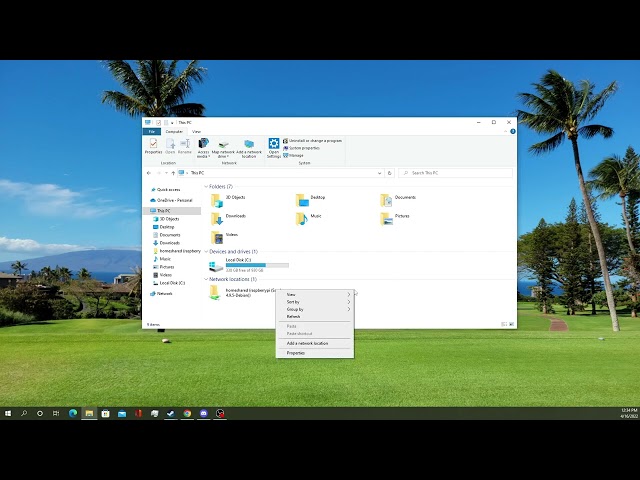The width and height of the screenshot is (640, 480).
Task: Open the Access media ribbon dropdown
Action: pyautogui.click(x=203, y=148)
